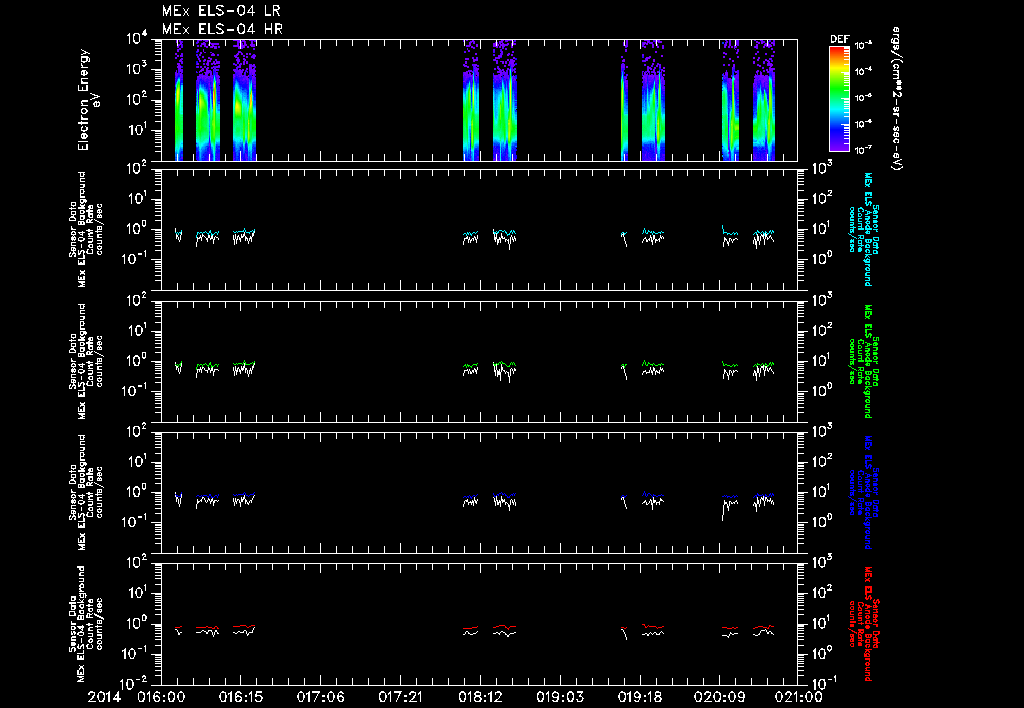Click the 10^-7 bottom tick of the colorbar
This screenshot has width=1024, height=708.
click(x=864, y=150)
